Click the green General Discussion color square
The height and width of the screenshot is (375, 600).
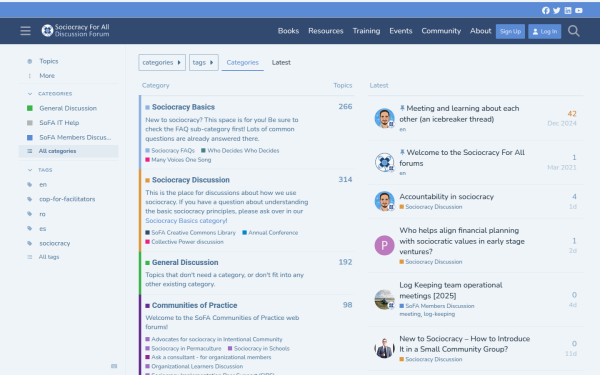(x=30, y=108)
